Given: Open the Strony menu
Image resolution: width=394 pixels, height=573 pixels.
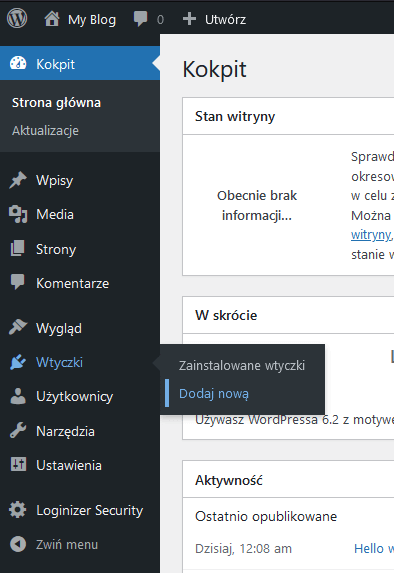Looking at the screenshot, I should click(x=80, y=249).
